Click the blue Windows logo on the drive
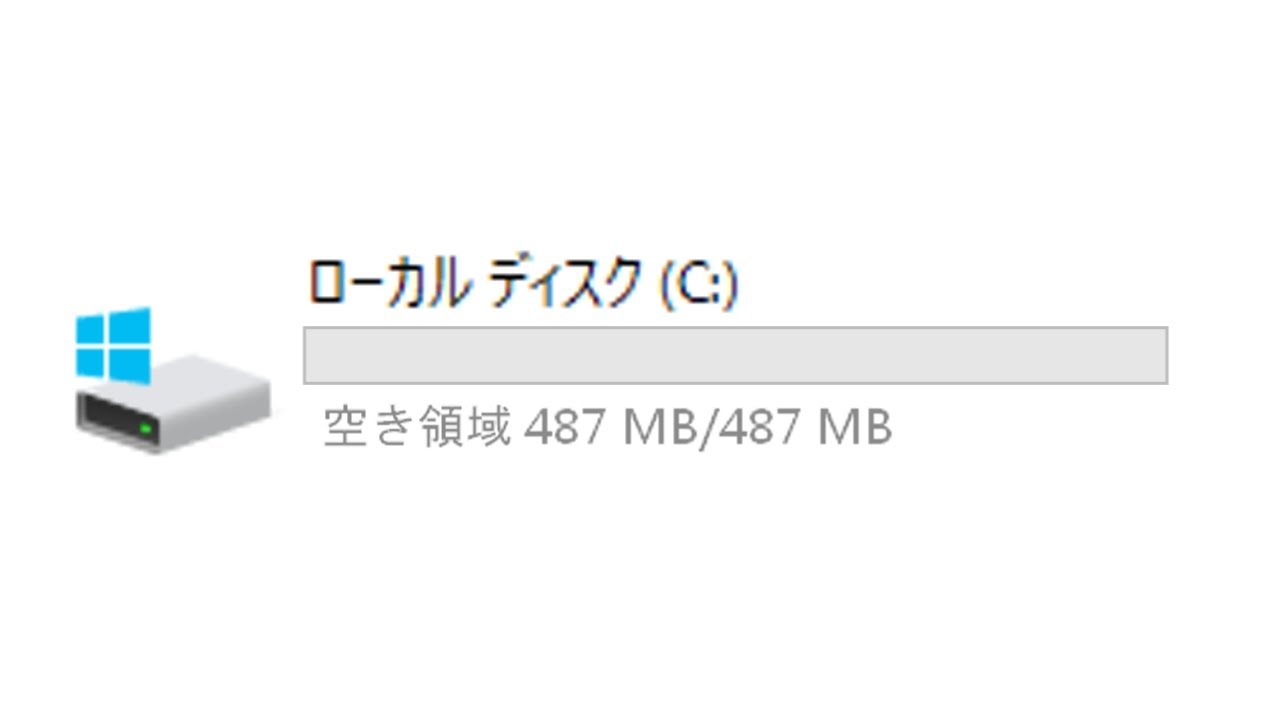This screenshot has width=1280, height=720. (113, 346)
